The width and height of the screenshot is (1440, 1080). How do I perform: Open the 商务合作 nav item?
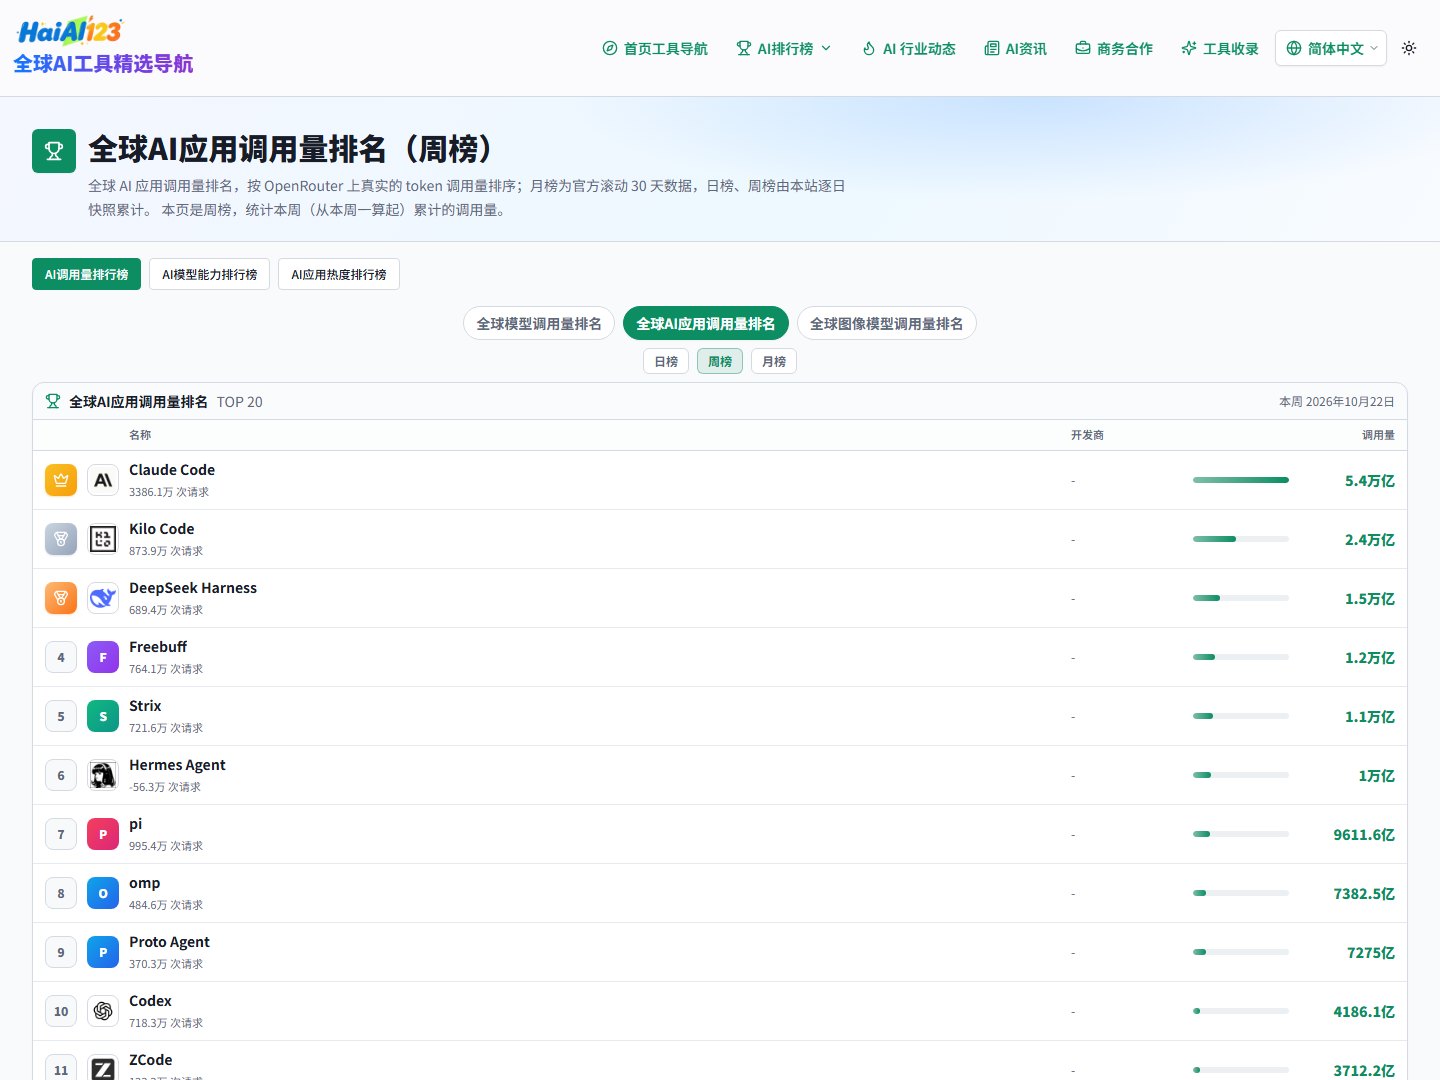point(1114,48)
